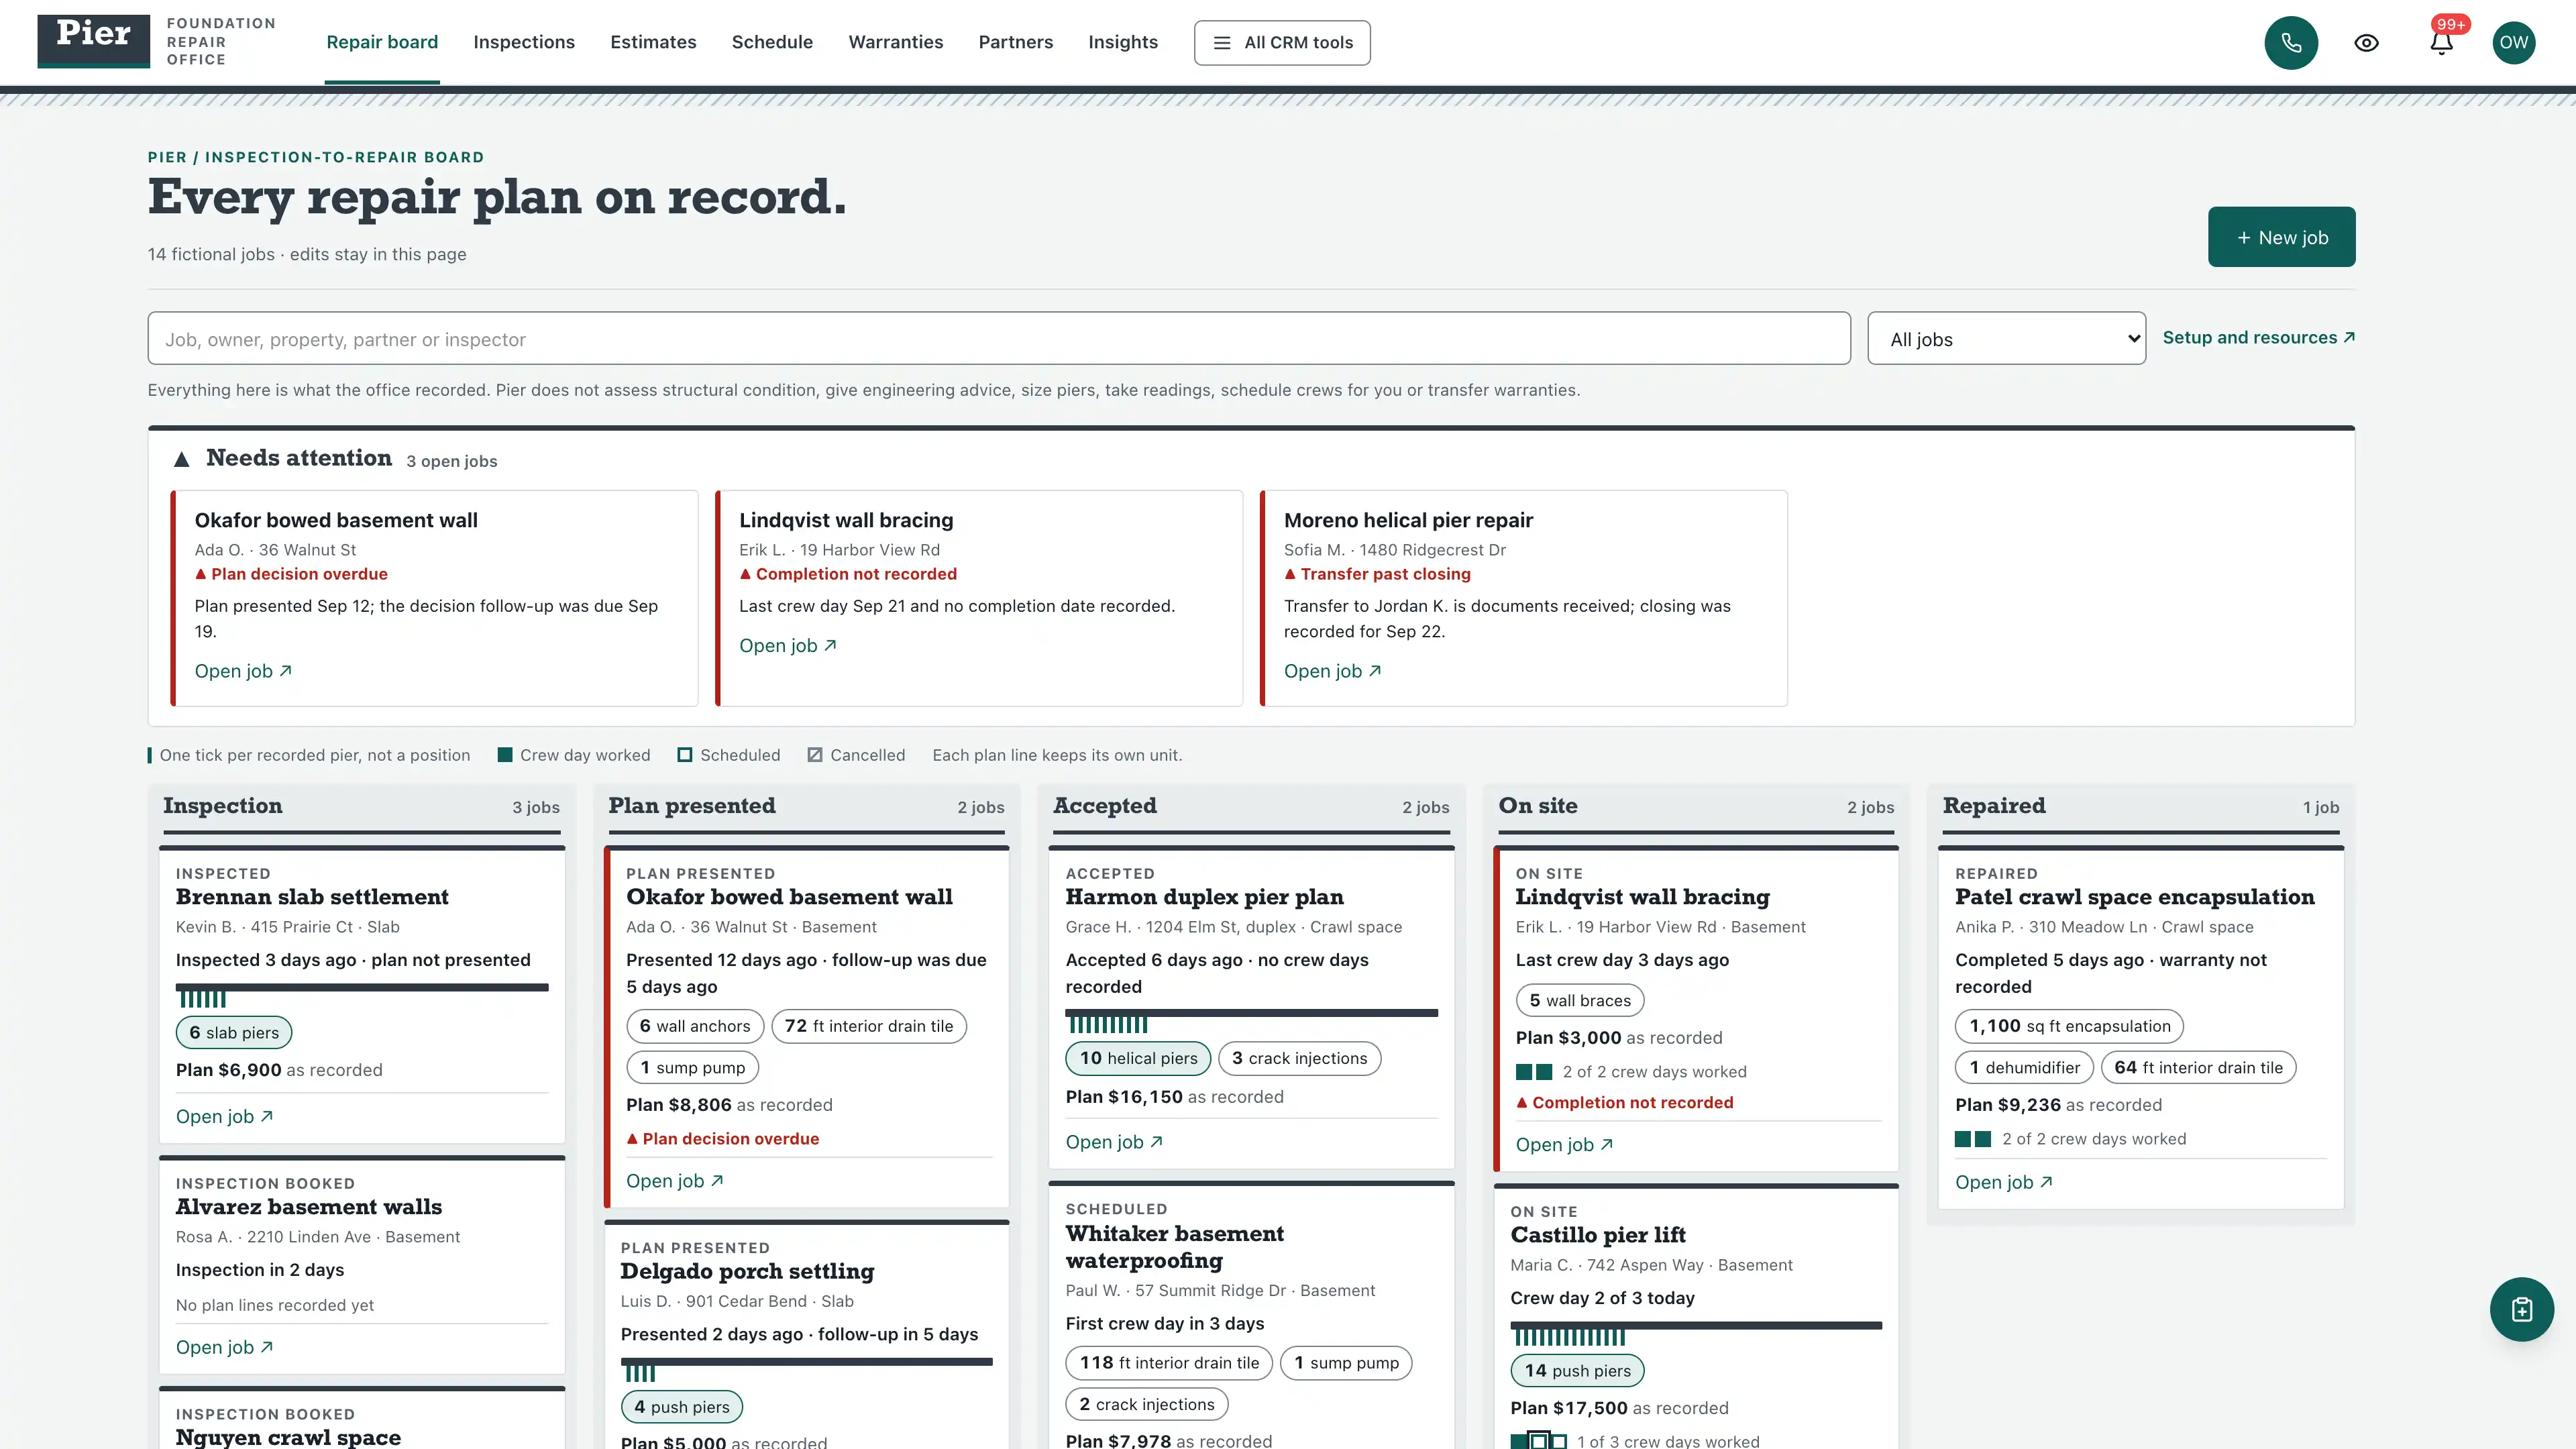
Task: Open the notifications bell with 99+ badge
Action: click(2441, 43)
